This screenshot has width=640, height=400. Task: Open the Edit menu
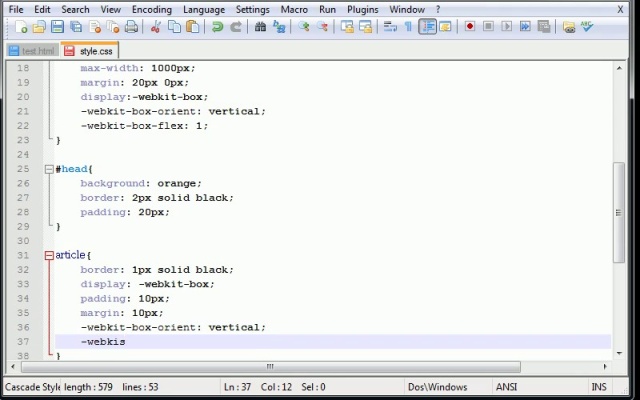42,9
